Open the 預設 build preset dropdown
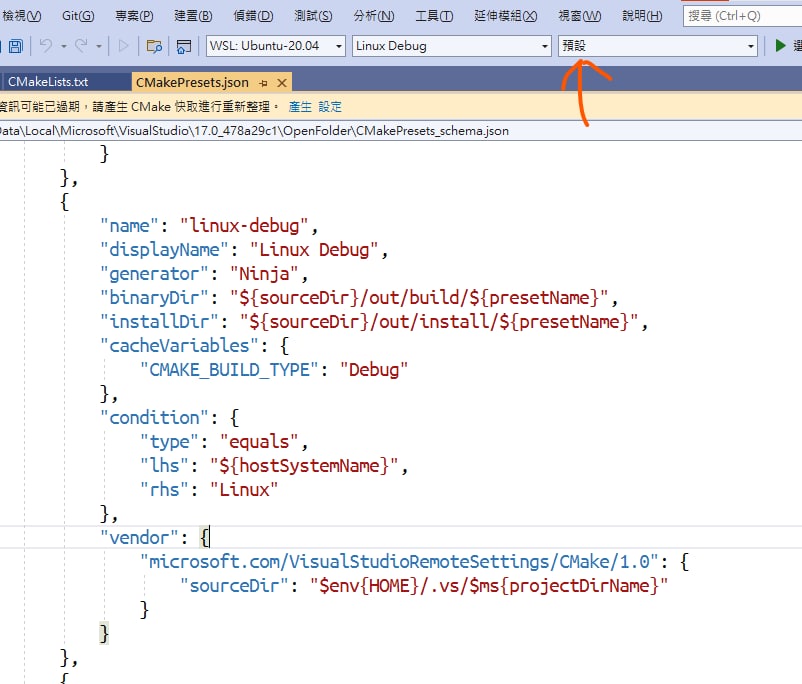802x684 pixels. 658,46
